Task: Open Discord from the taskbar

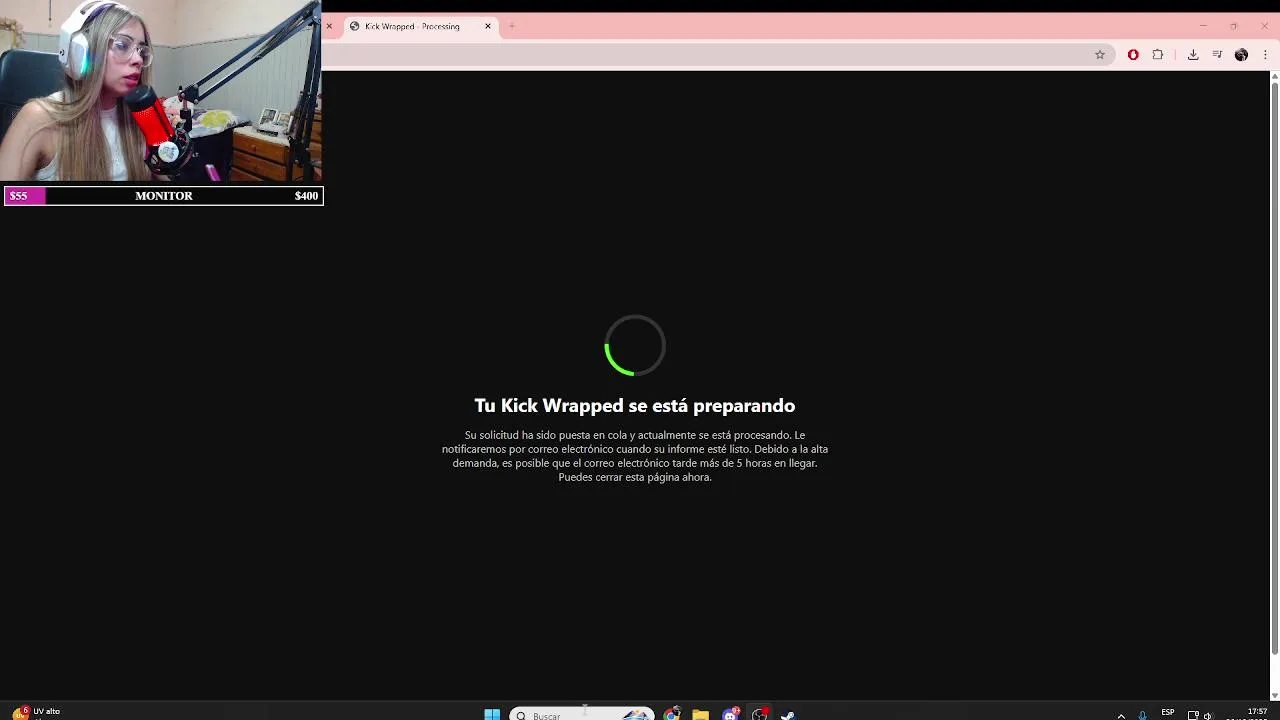Action: [x=730, y=715]
